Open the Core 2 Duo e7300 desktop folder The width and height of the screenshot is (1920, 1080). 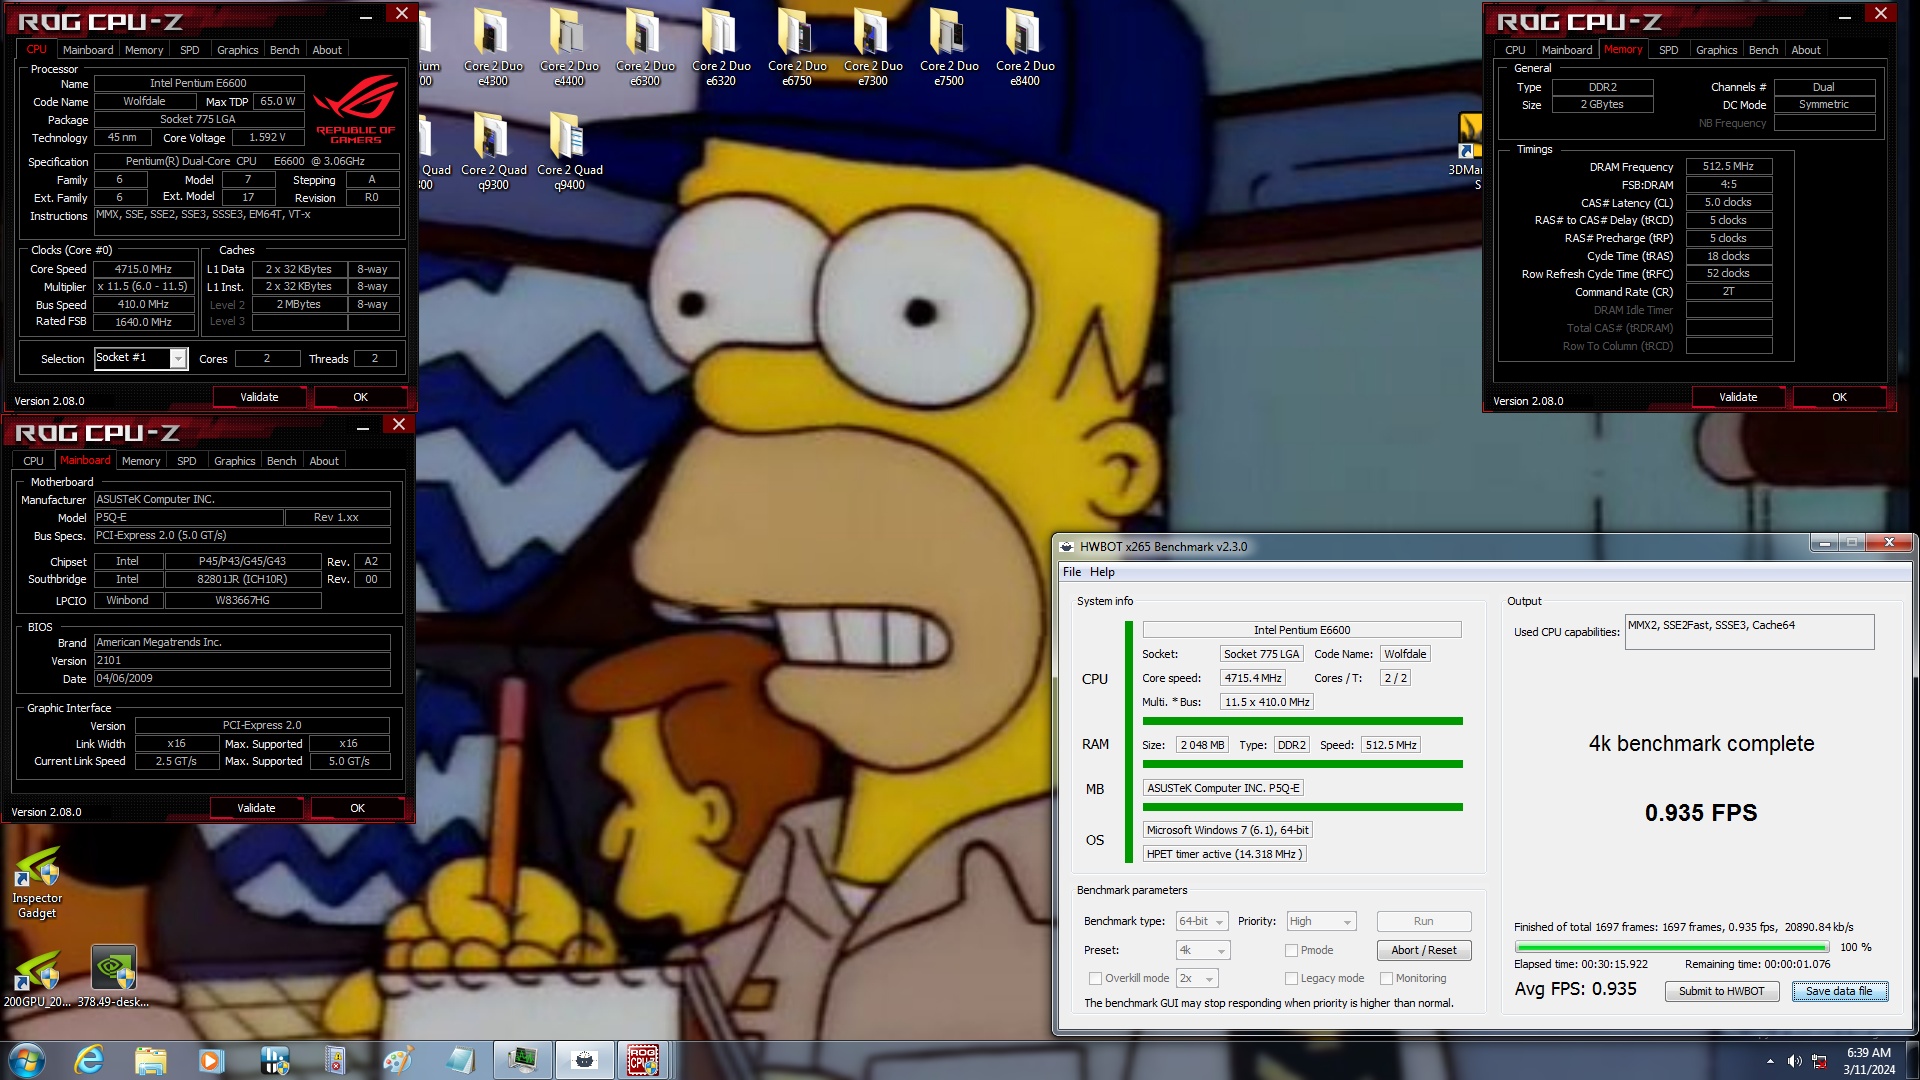tap(873, 46)
